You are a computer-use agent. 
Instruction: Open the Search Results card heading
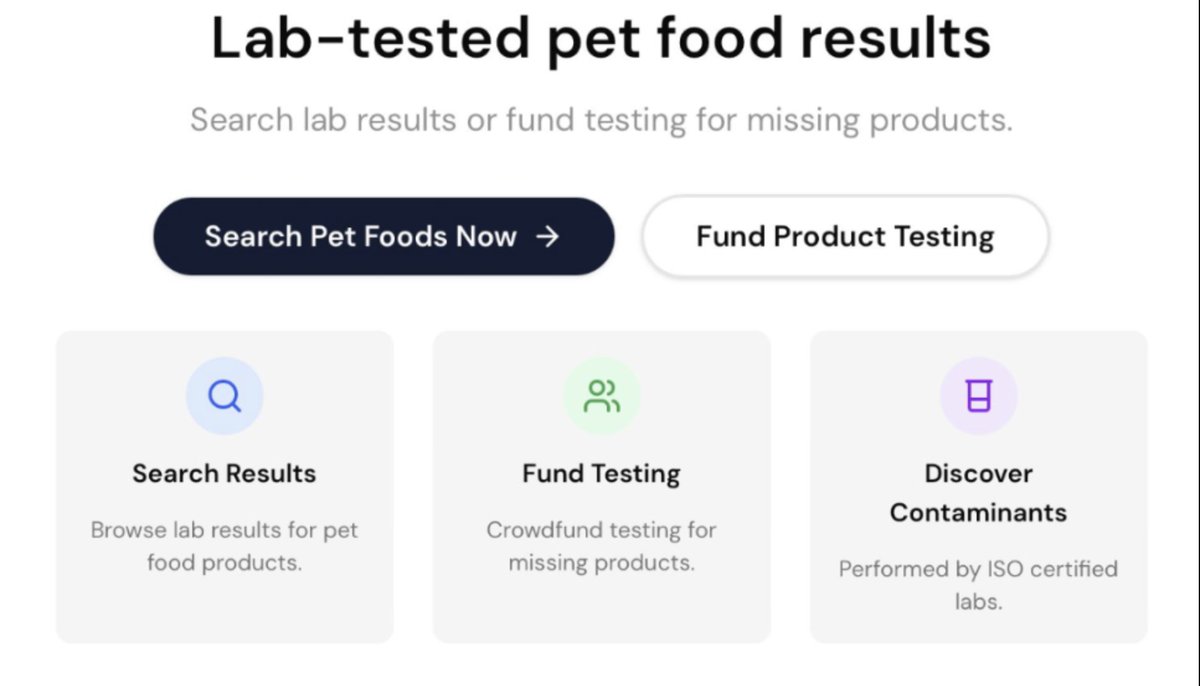224,473
